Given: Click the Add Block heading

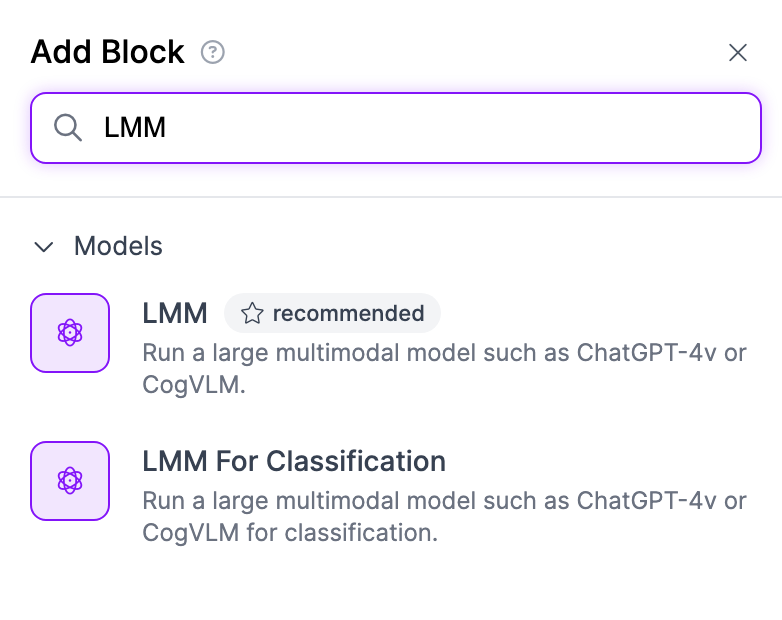Looking at the screenshot, I should [x=107, y=52].
